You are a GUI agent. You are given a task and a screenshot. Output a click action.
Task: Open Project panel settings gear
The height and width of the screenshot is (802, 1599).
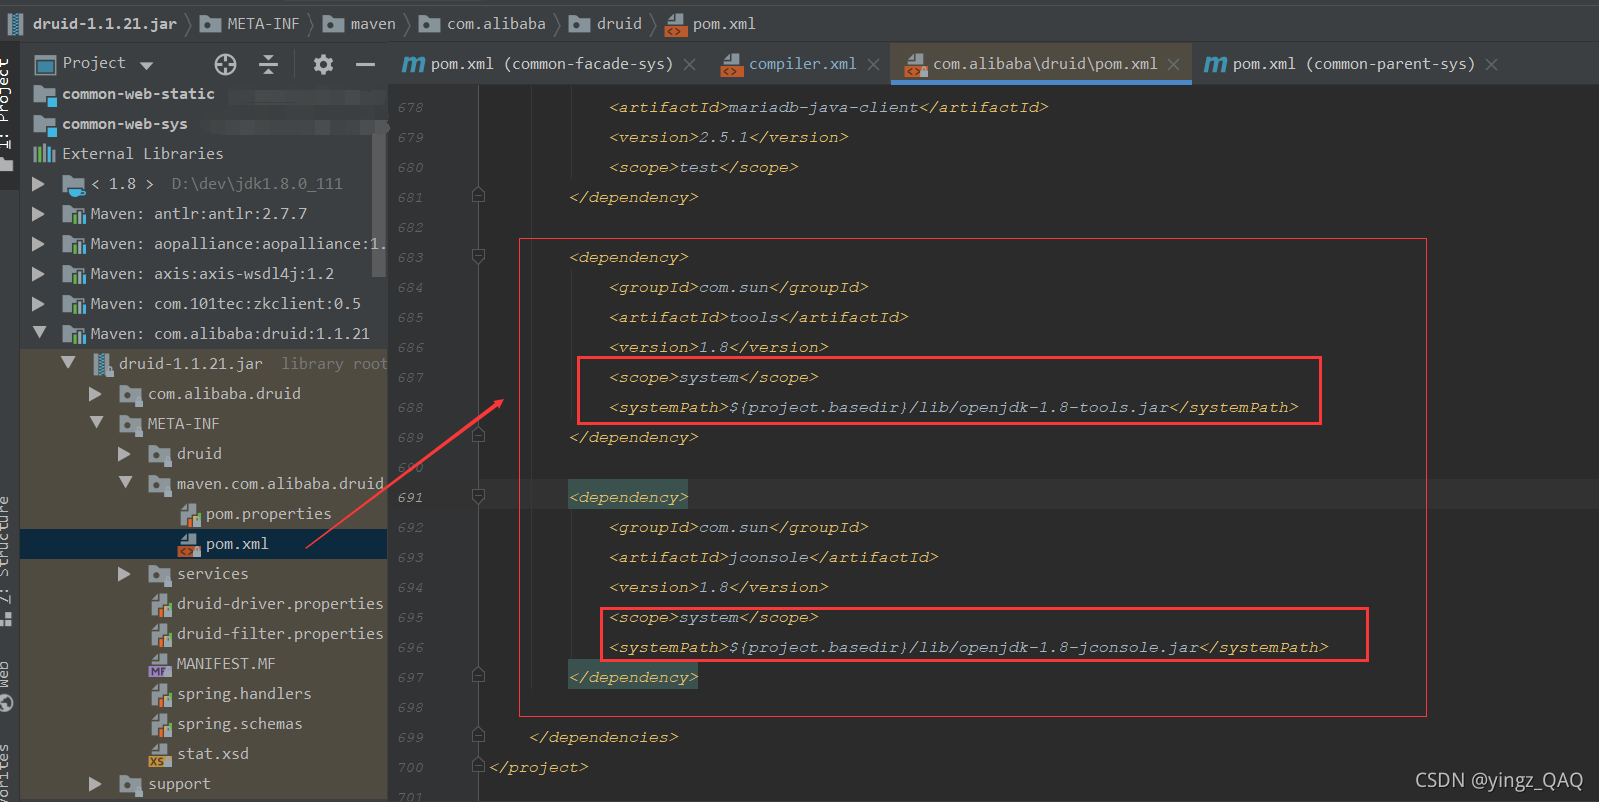(323, 64)
